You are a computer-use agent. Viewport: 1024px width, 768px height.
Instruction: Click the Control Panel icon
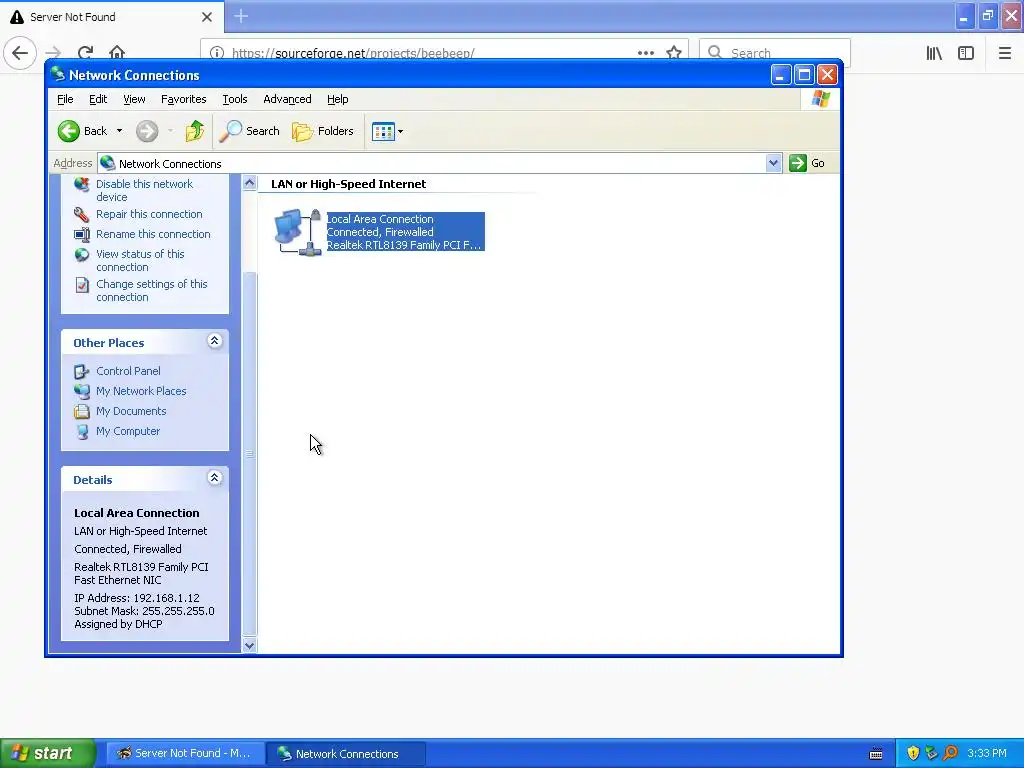click(82, 372)
